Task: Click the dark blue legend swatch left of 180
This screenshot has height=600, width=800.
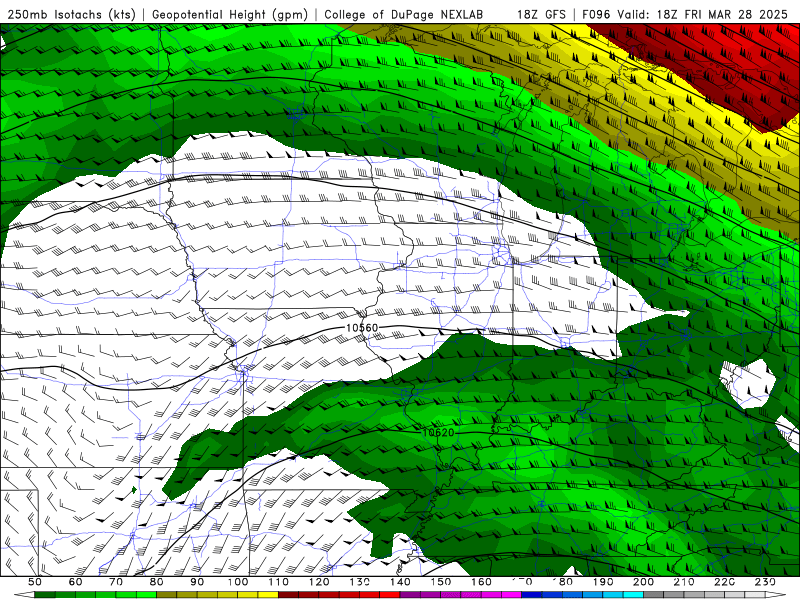Action: [531, 595]
